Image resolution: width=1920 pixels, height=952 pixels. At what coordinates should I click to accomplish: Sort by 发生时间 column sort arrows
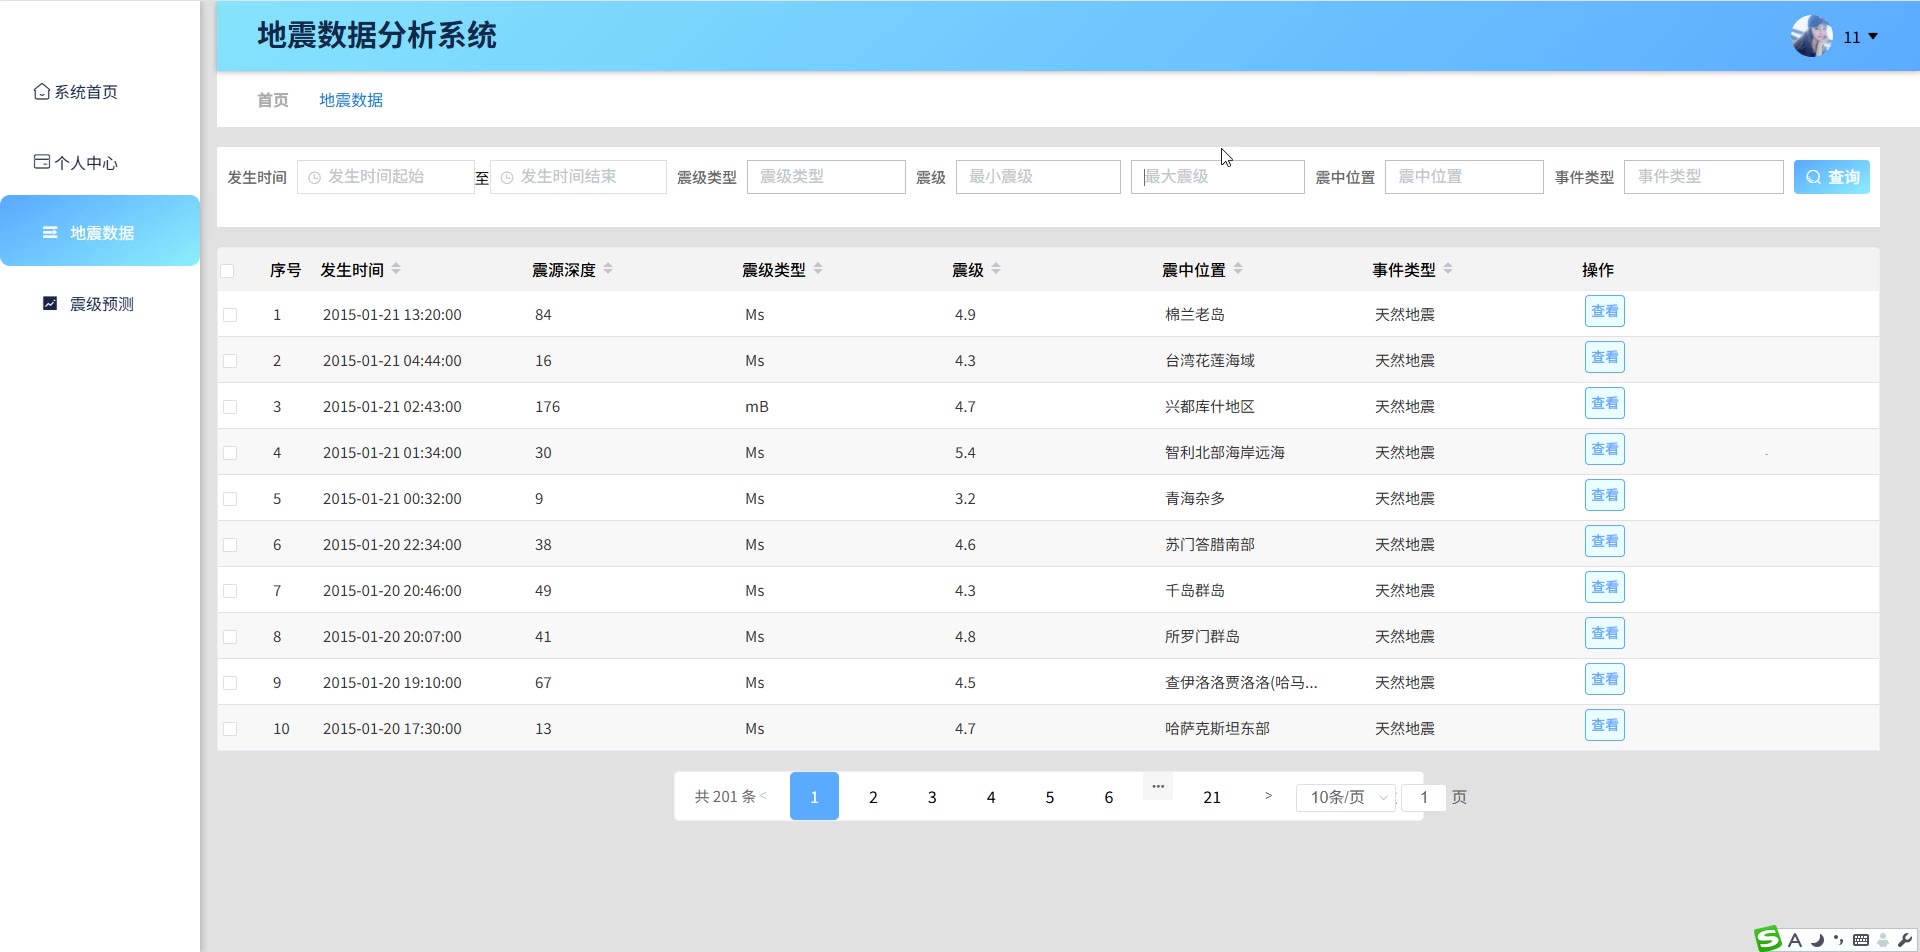pos(396,269)
